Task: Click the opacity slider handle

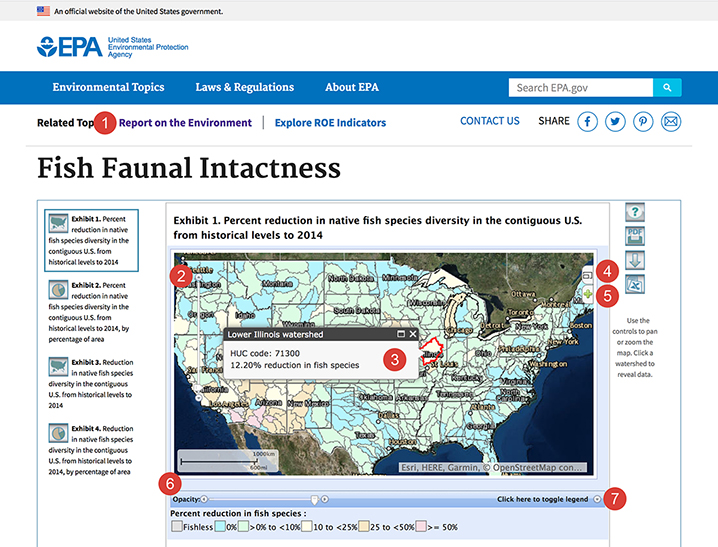Action: [x=314, y=499]
